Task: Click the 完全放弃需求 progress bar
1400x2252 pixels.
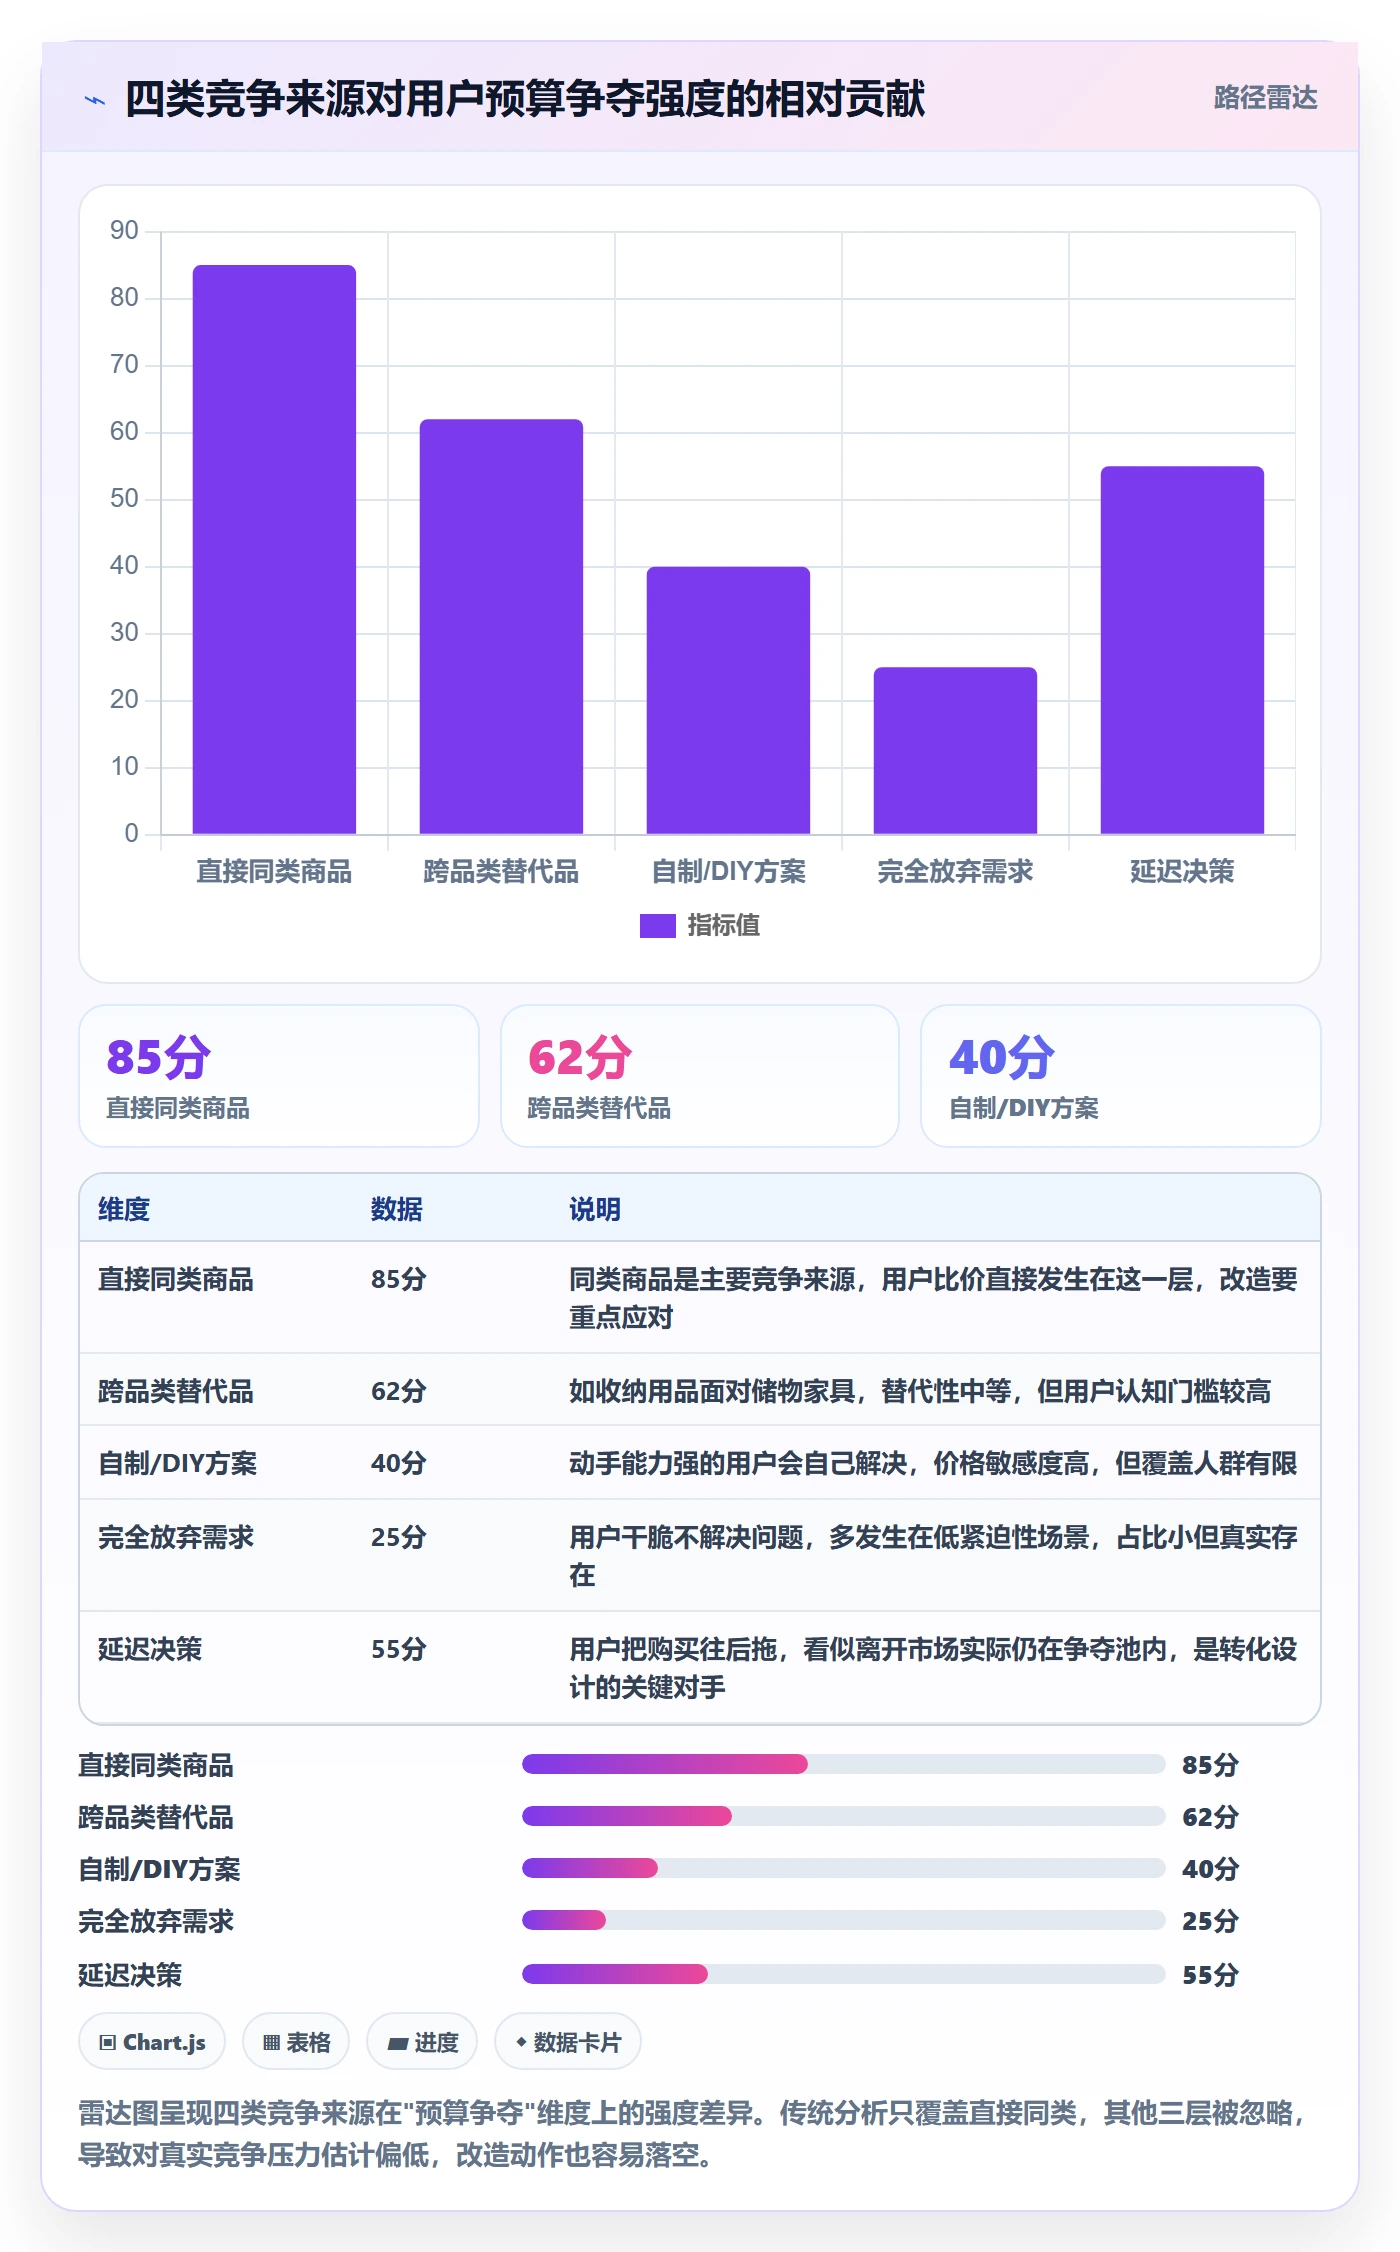Action: (844, 1920)
